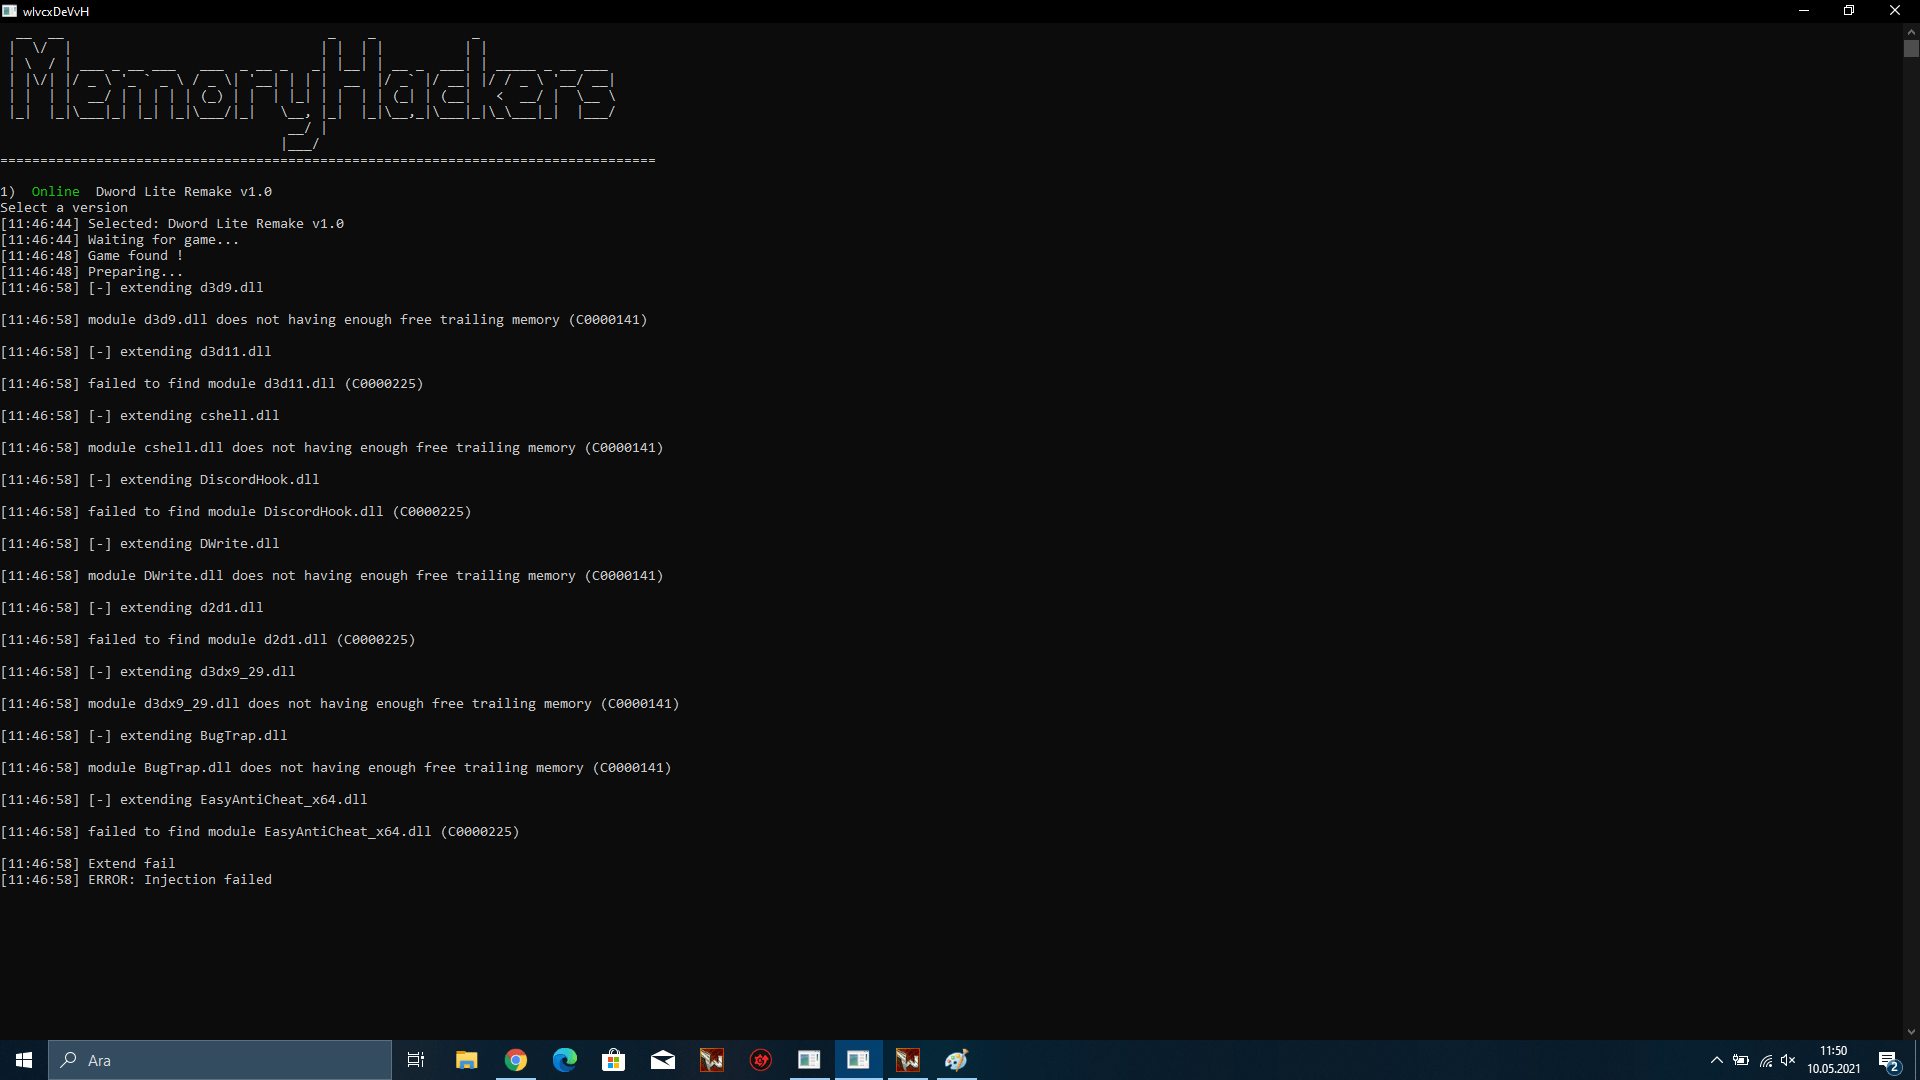This screenshot has height=1080, width=1920.
Task: Open File Explorer from the taskbar
Action: [x=466, y=1060]
